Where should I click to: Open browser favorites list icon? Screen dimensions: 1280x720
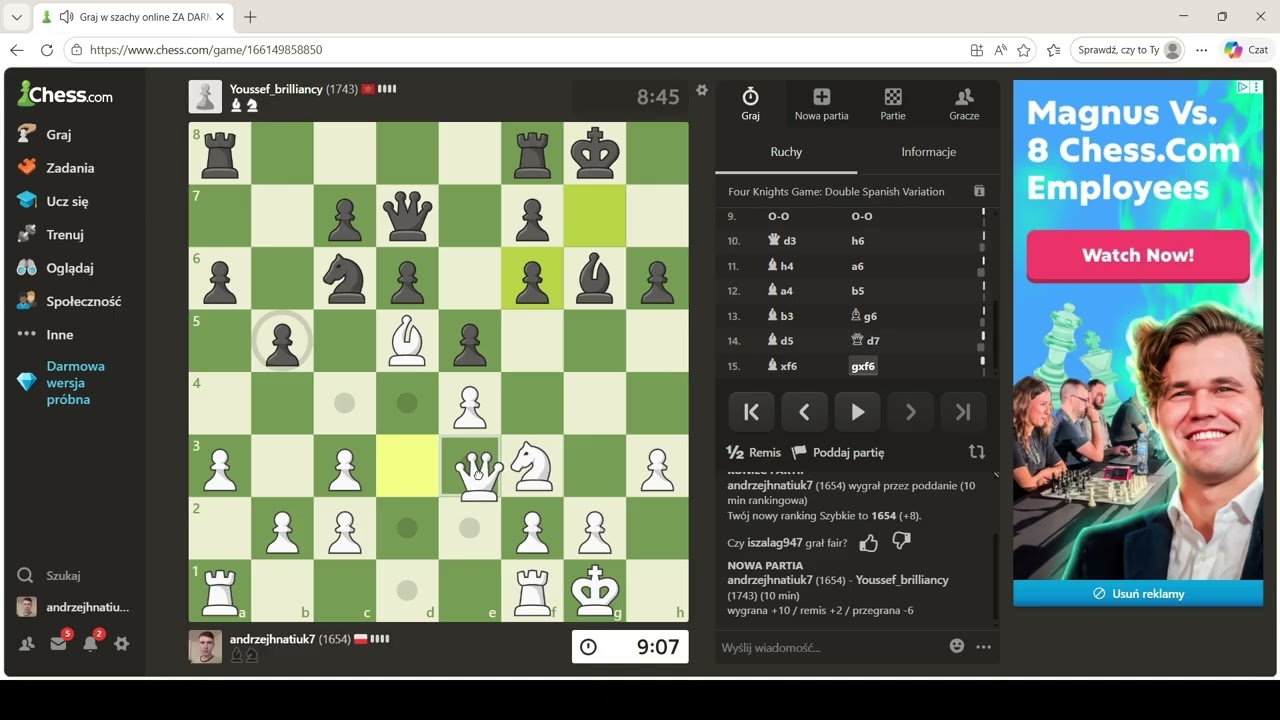tap(1053, 50)
